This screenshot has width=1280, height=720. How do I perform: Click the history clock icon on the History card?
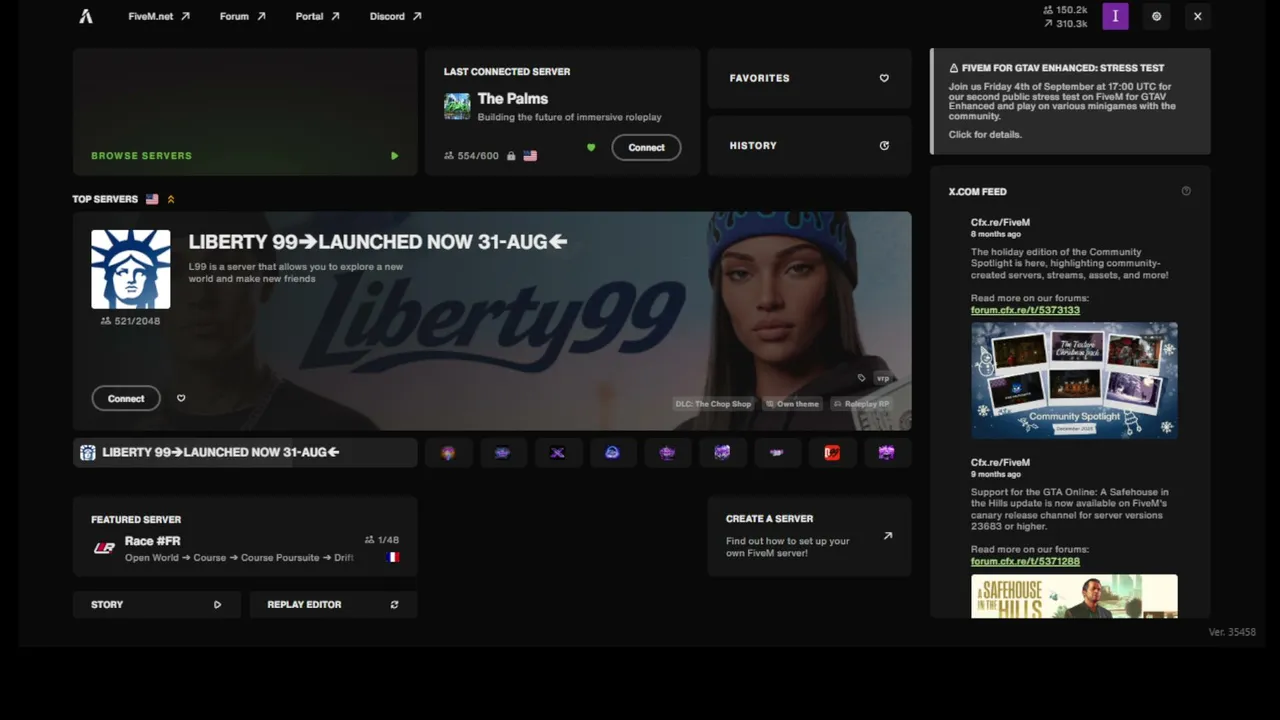click(884, 146)
